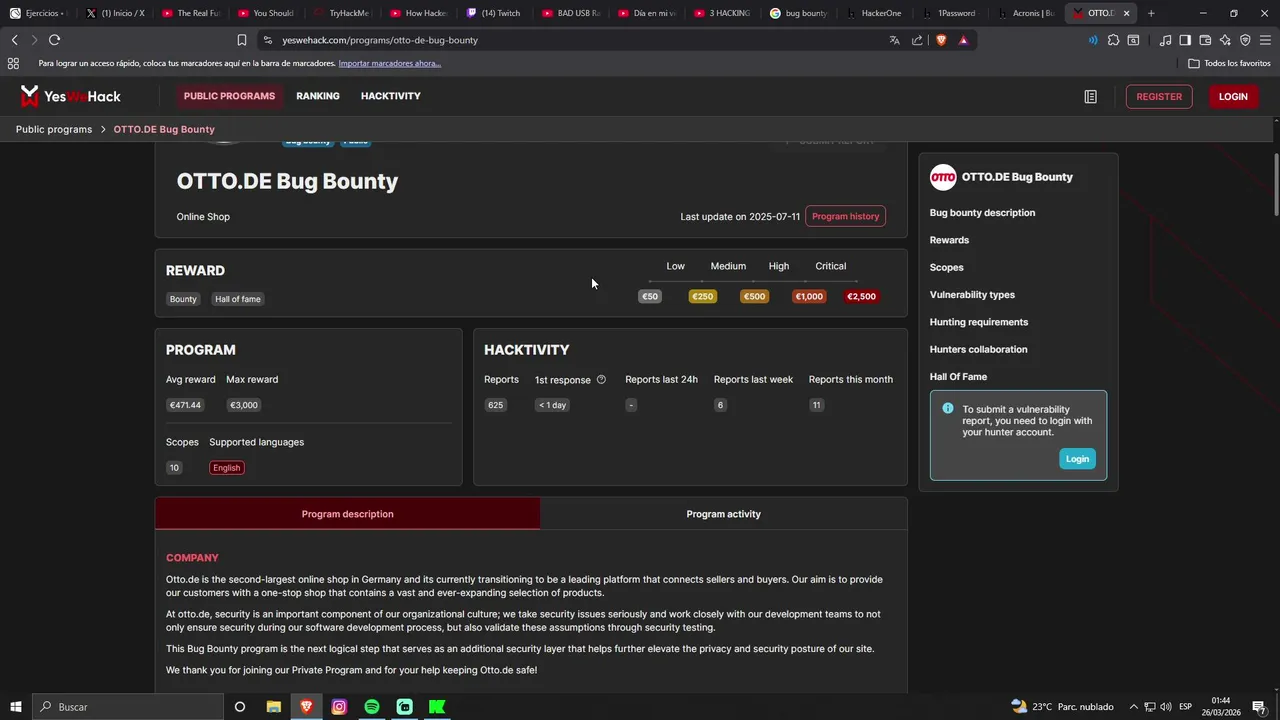This screenshot has width=1280, height=720.
Task: Jump to Hunters collaboration section
Action: 978,349
